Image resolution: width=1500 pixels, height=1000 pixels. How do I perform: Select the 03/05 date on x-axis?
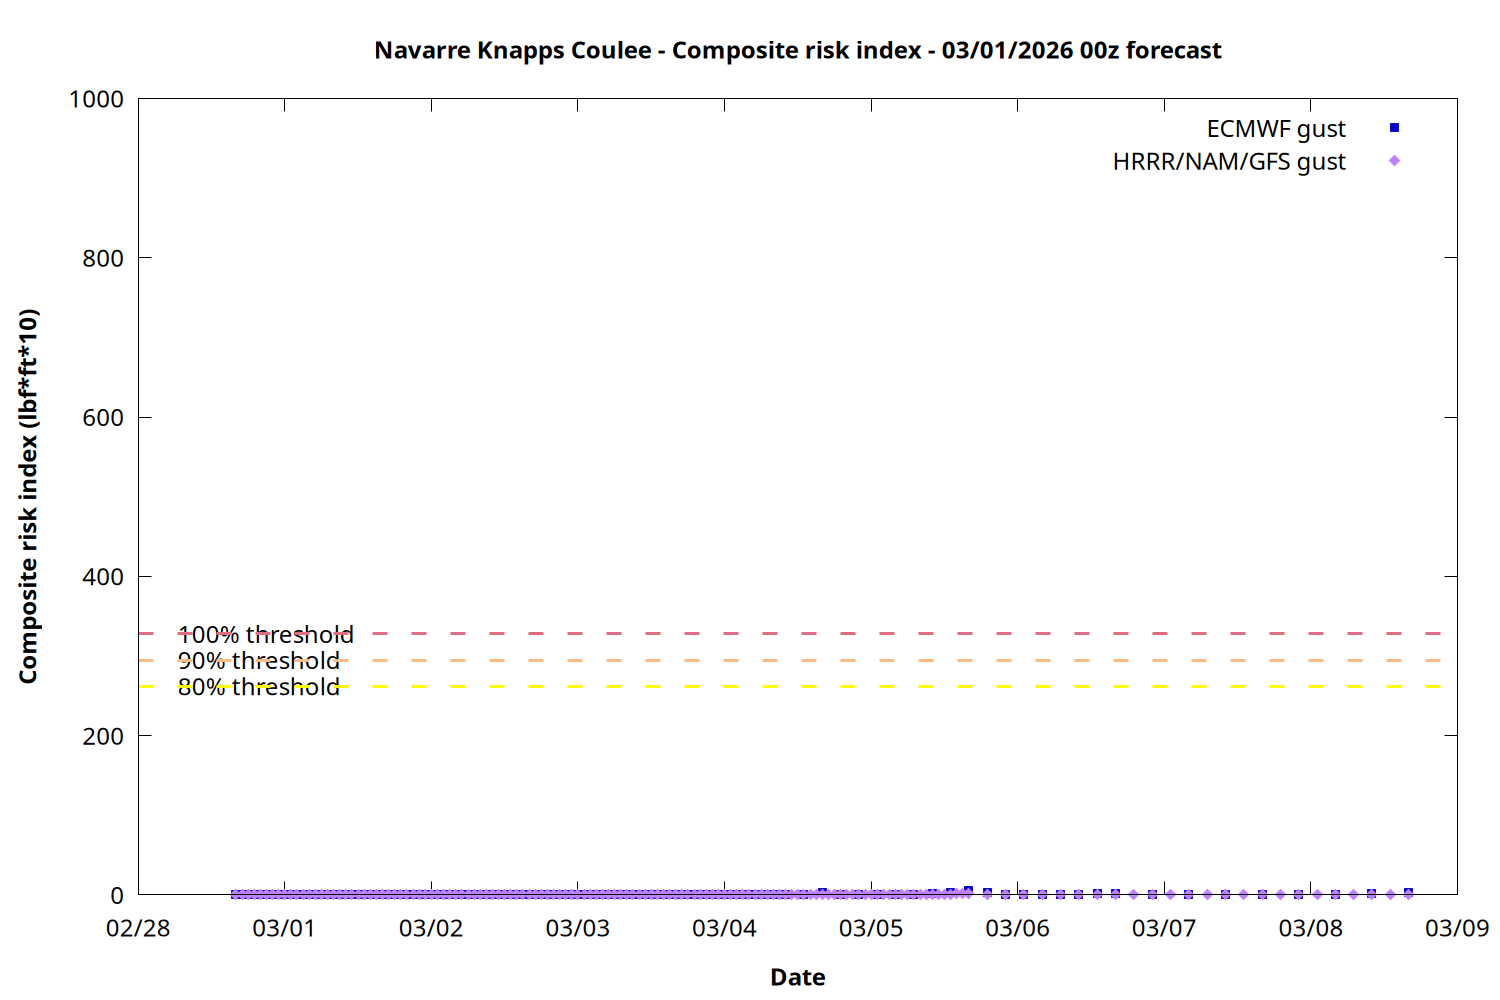coord(870,928)
